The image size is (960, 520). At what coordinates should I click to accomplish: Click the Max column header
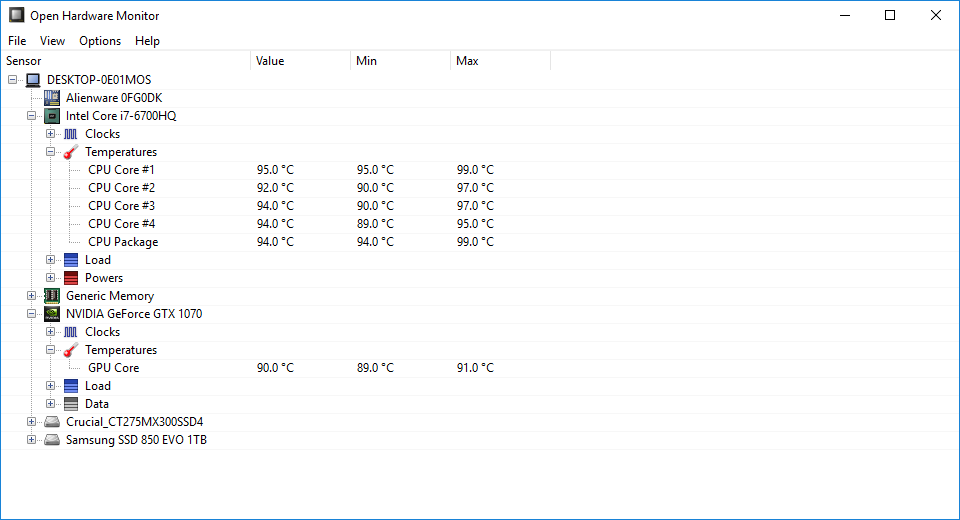pyautogui.click(x=500, y=61)
